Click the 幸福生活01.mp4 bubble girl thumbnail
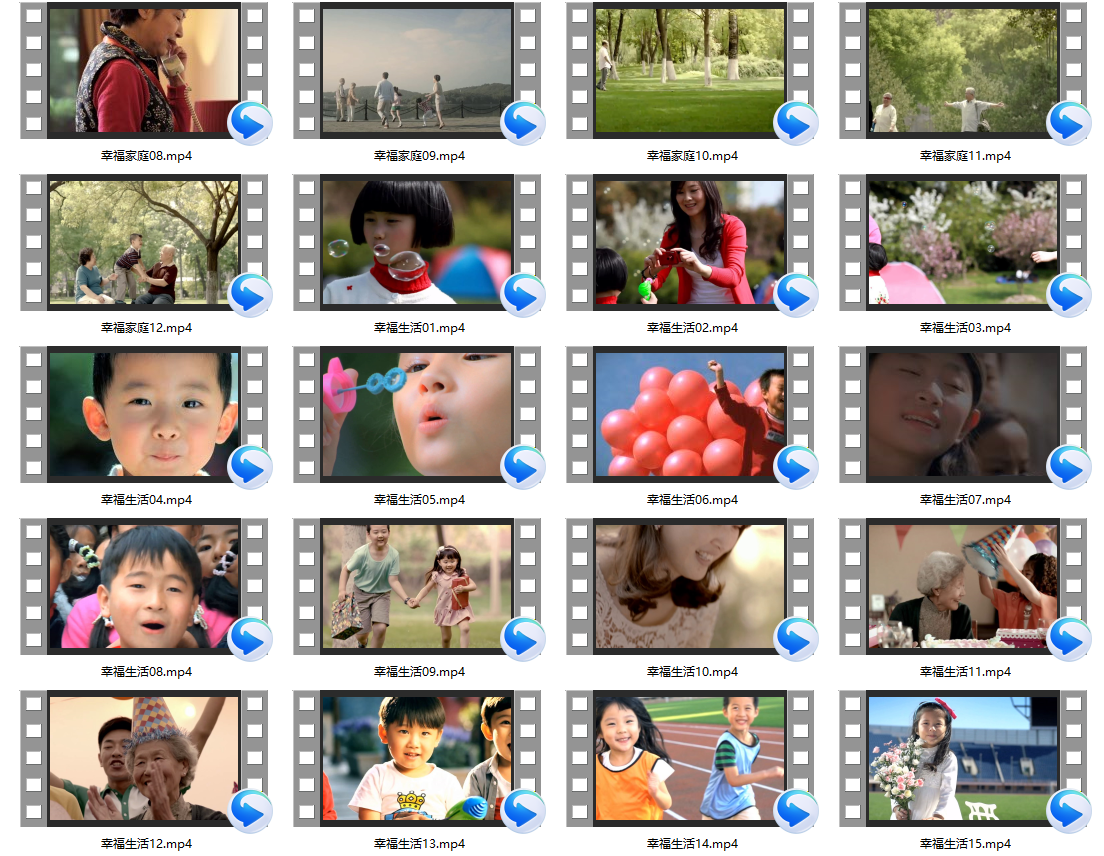 (418, 242)
